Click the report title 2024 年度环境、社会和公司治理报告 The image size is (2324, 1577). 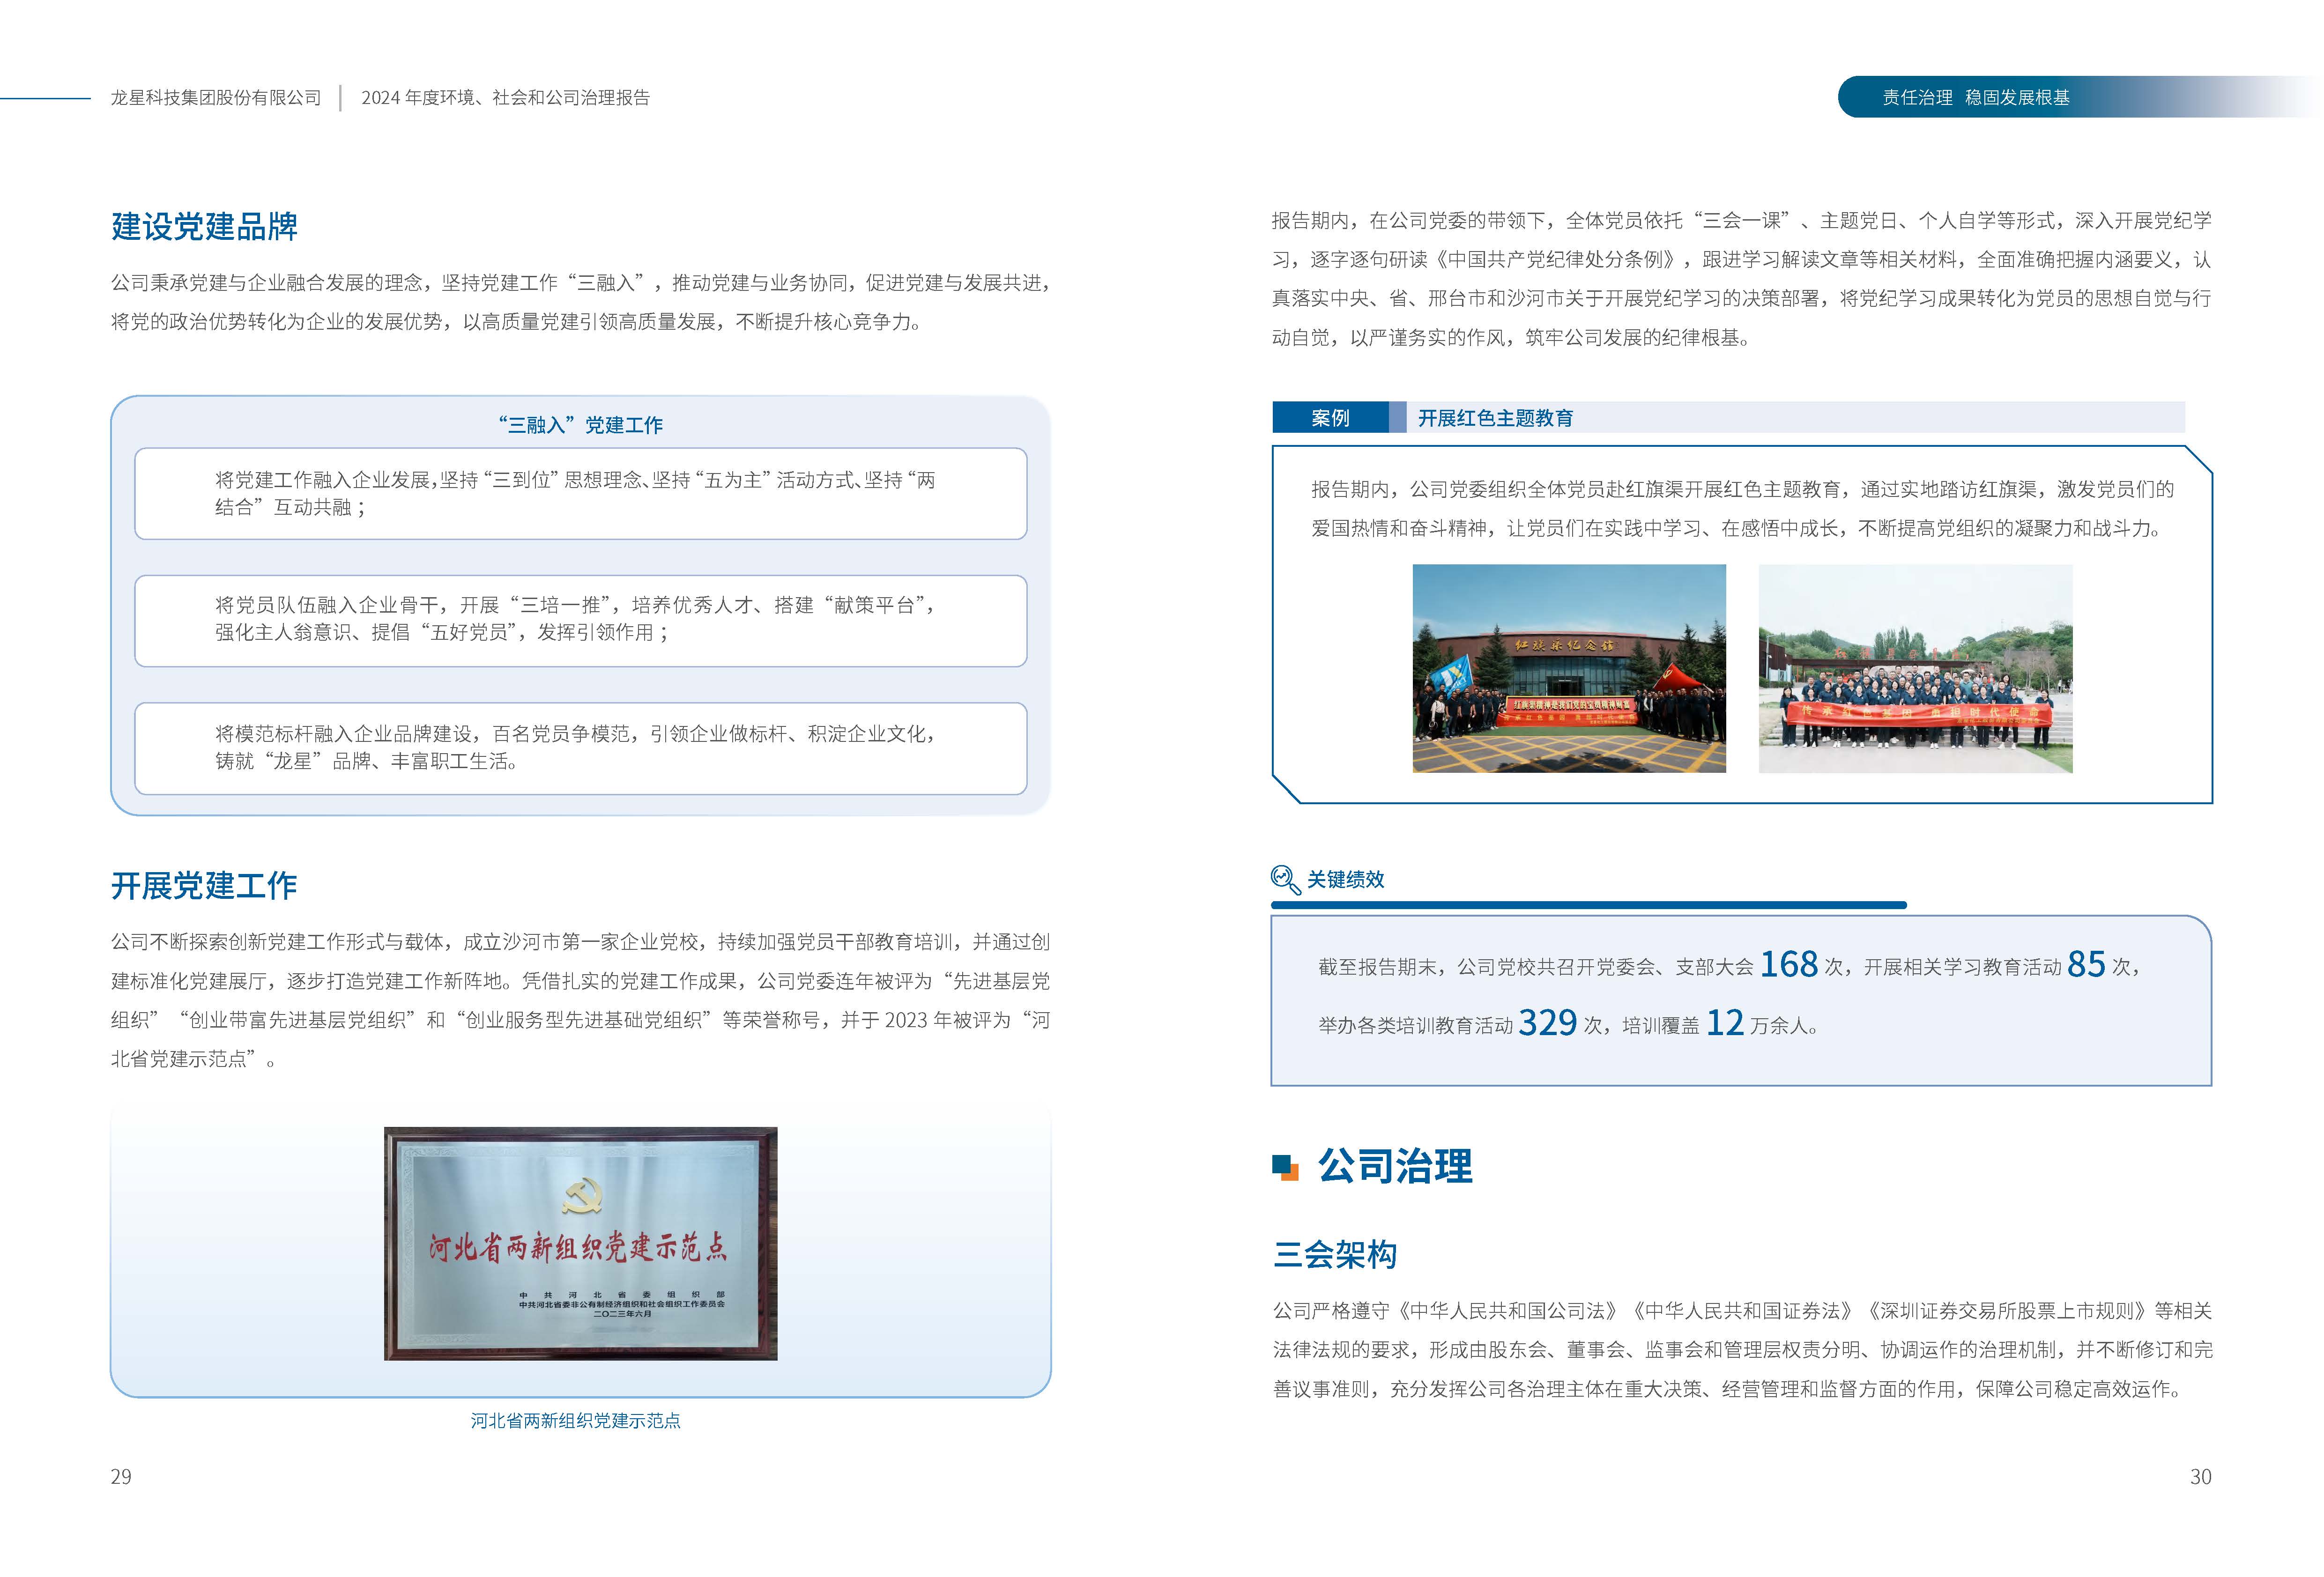(505, 97)
